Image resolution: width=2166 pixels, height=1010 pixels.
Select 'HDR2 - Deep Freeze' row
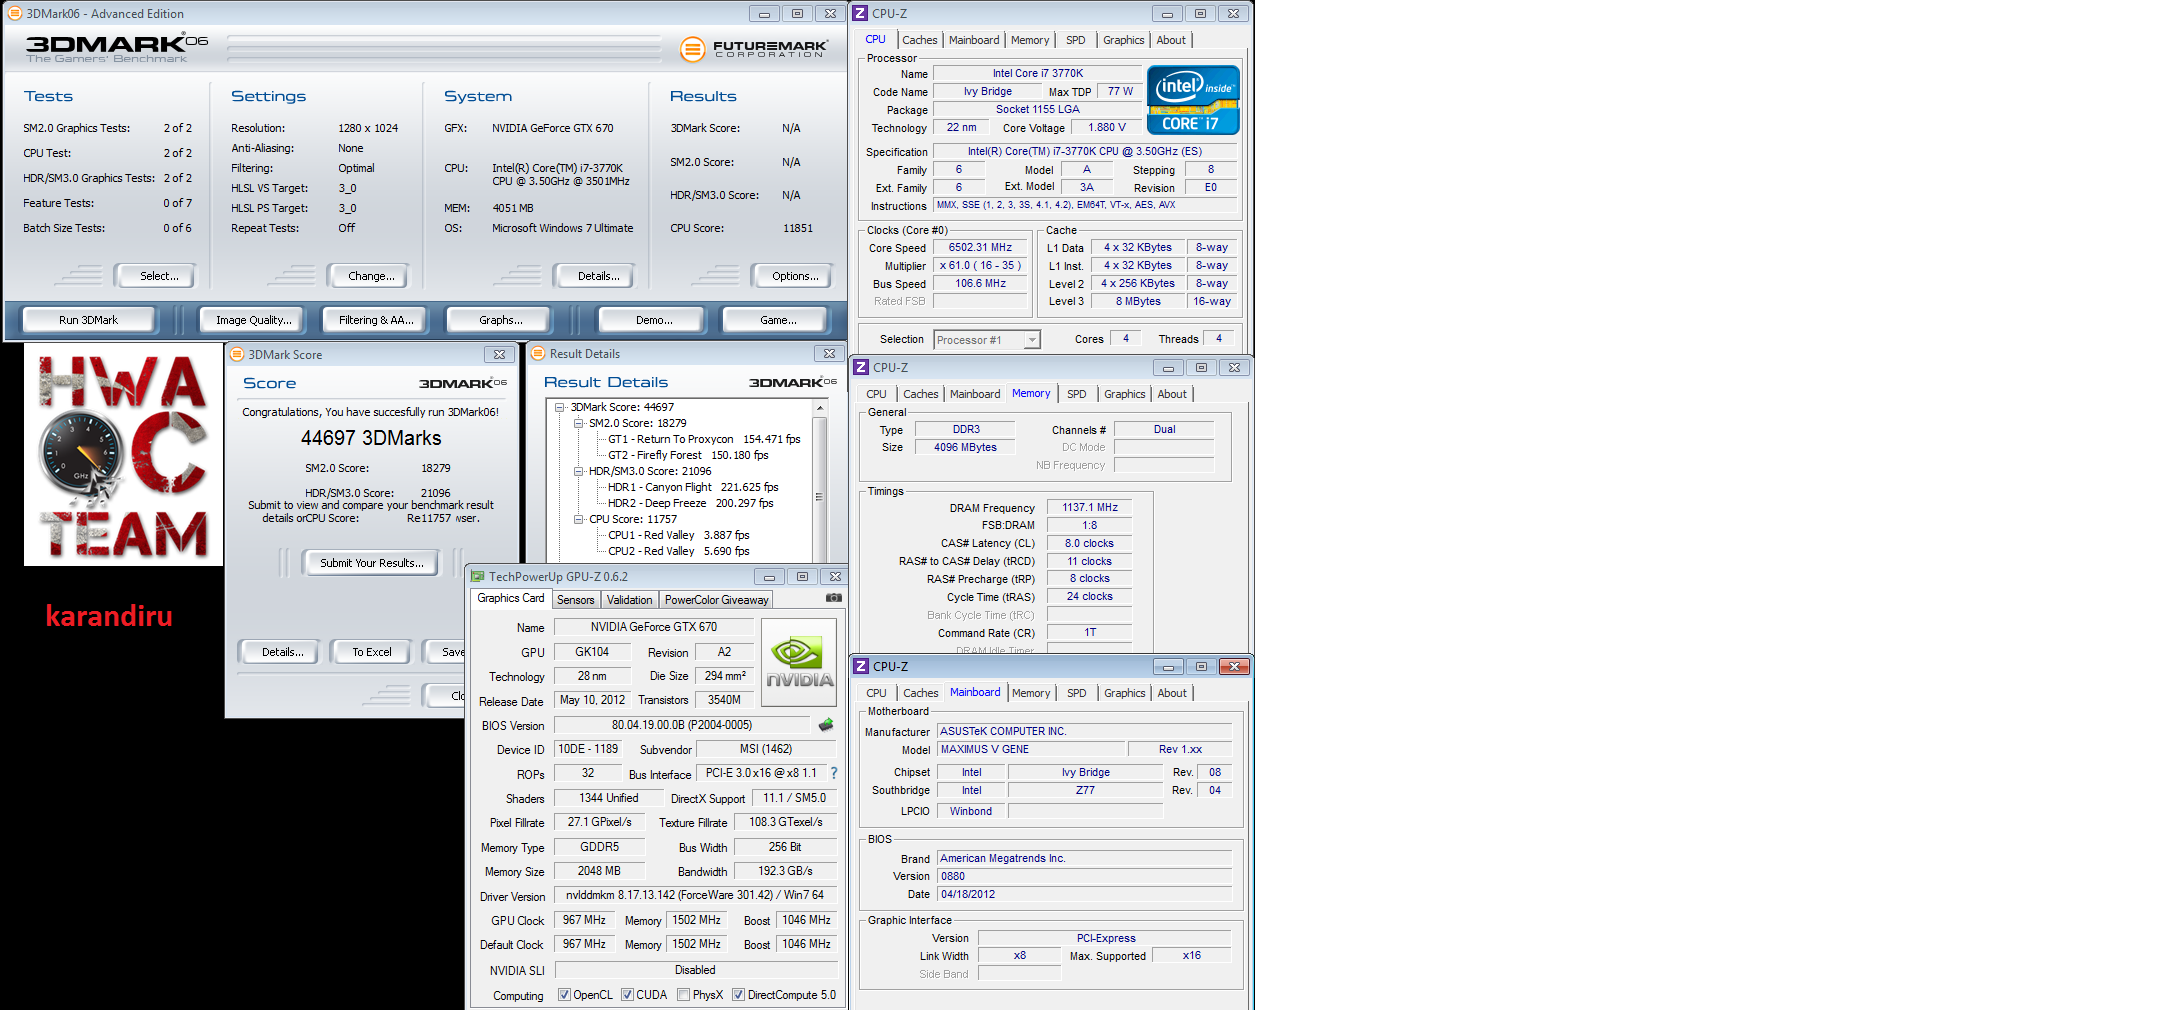click(690, 503)
